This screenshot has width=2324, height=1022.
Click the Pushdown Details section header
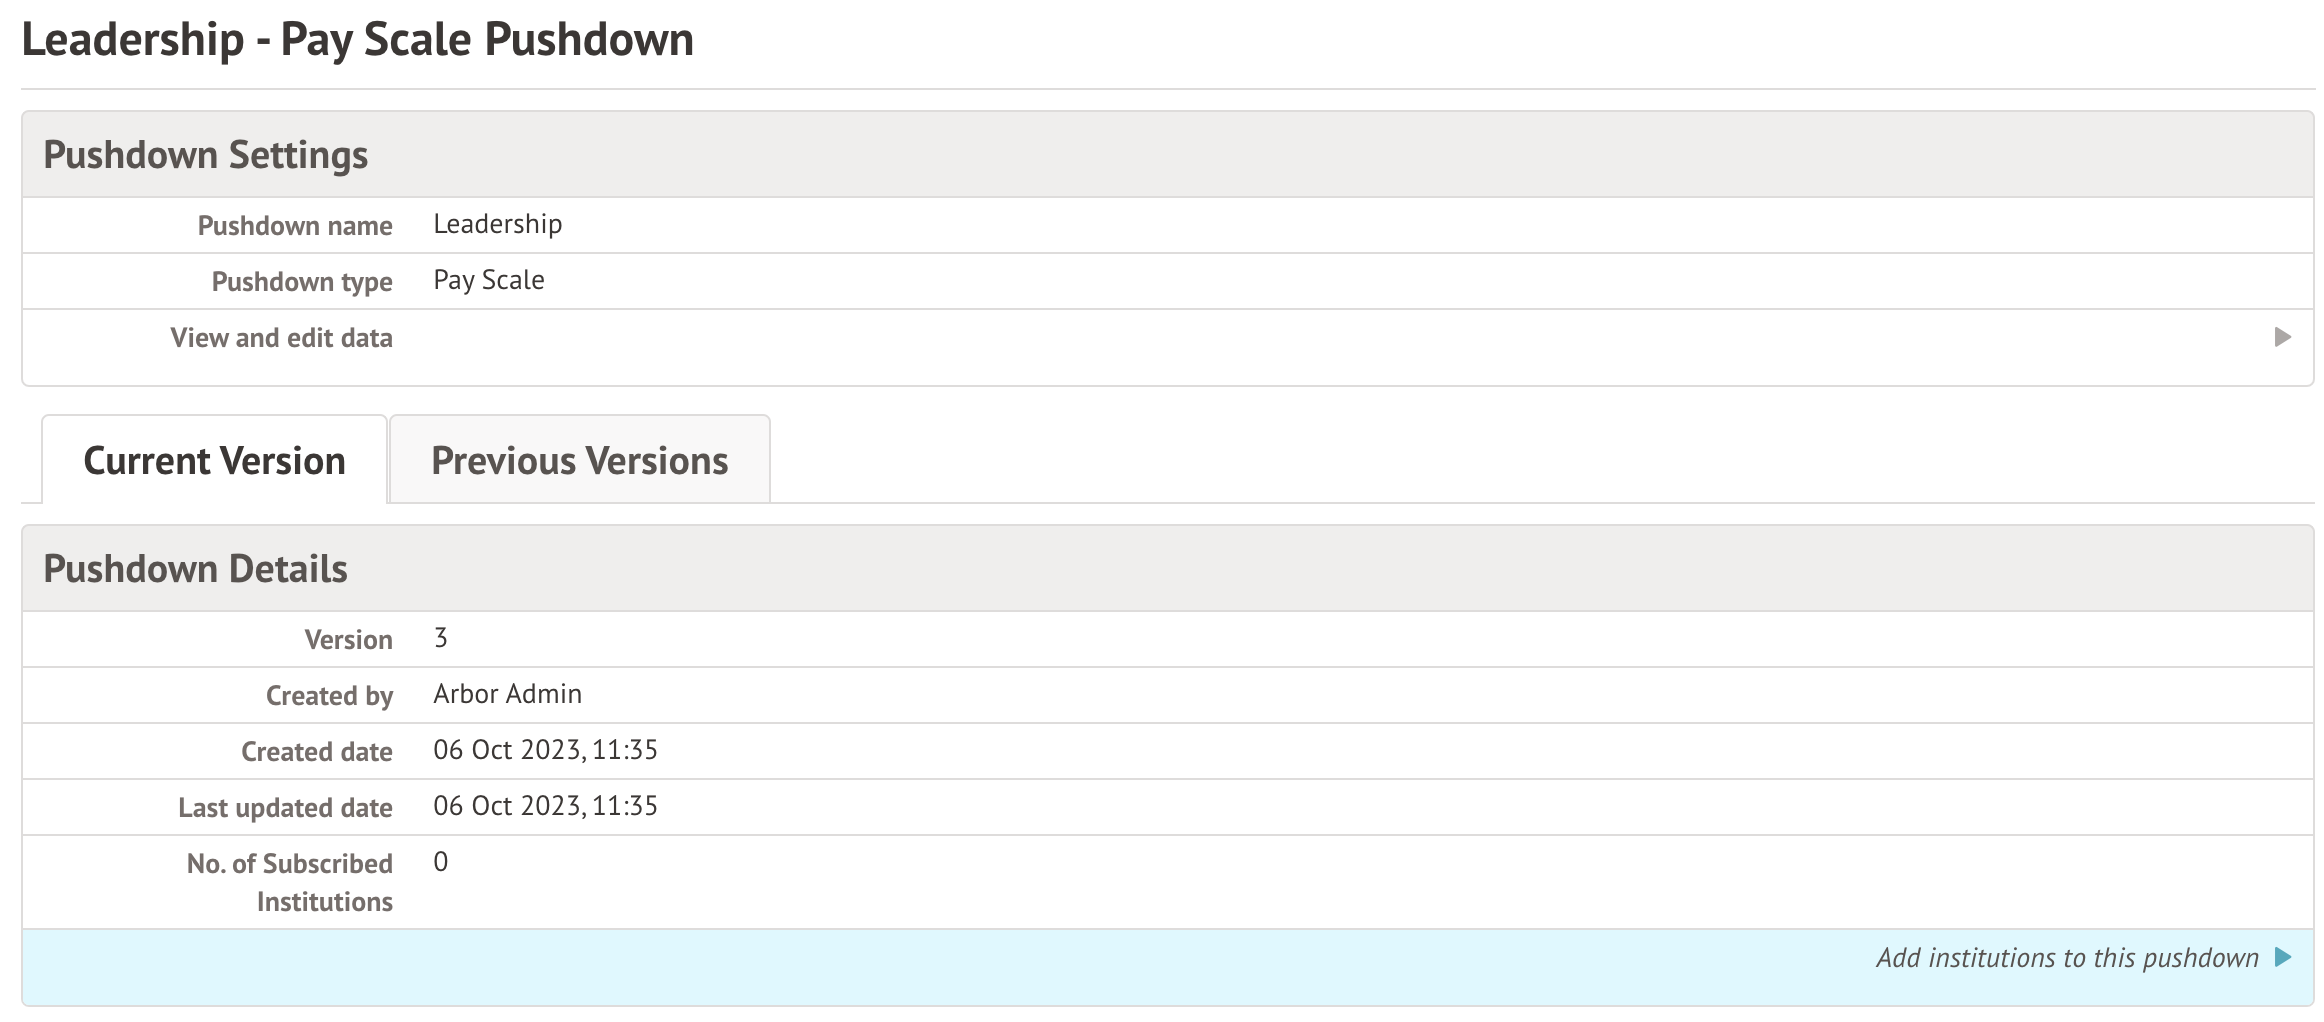(196, 569)
